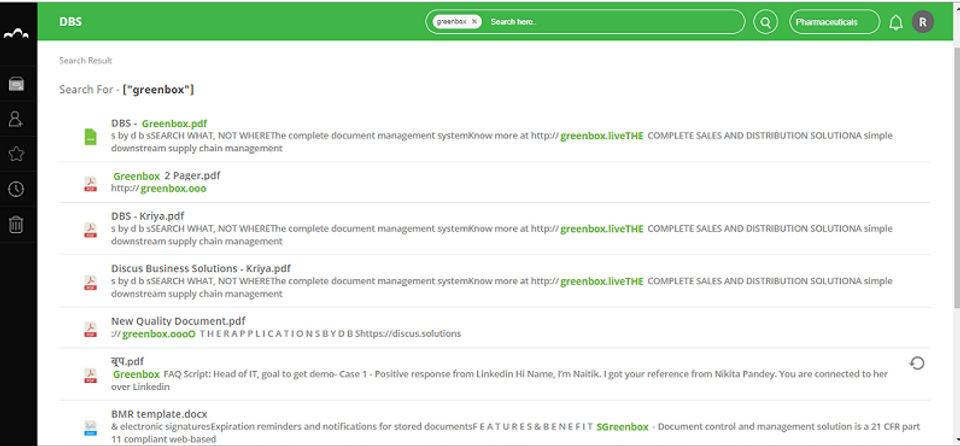The height and width of the screenshot is (446, 960).
Task: Open recent clock icon in sidebar
Action: click(17, 189)
